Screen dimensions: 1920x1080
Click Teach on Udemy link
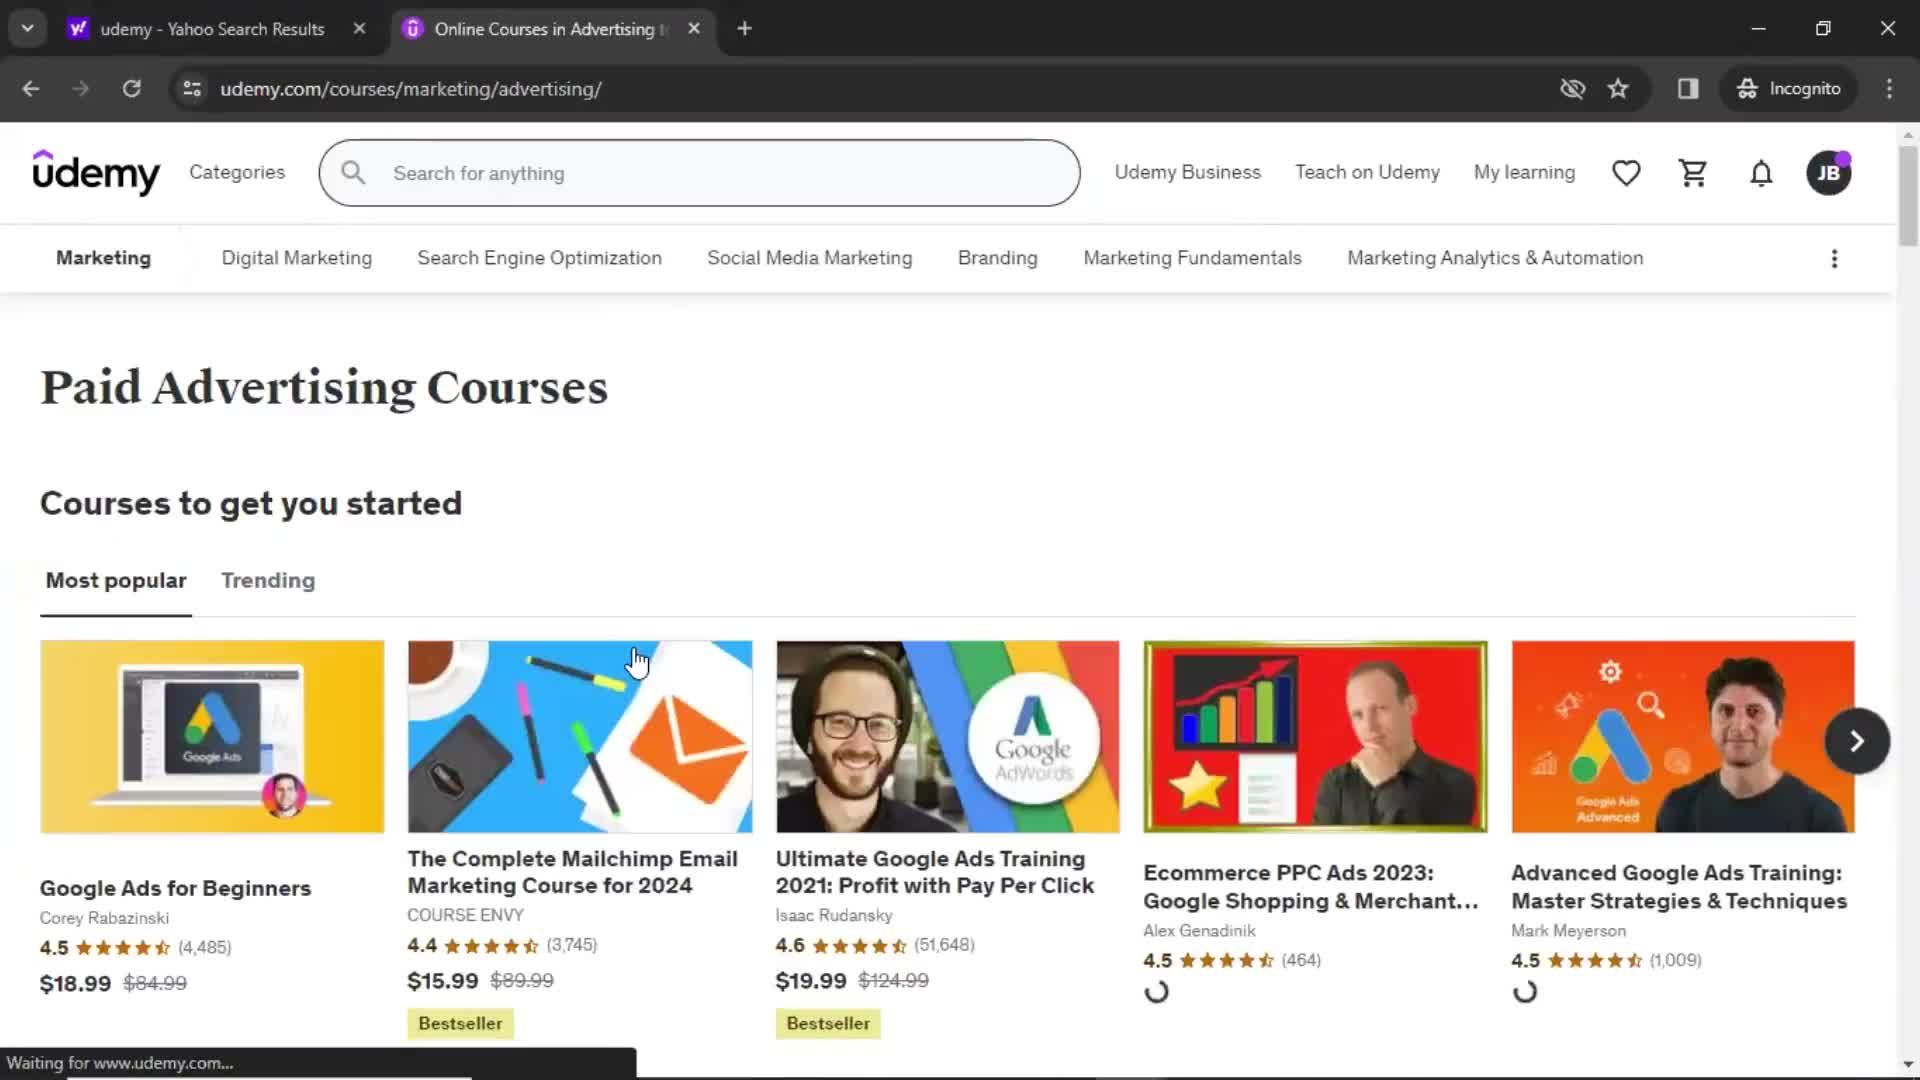point(1367,171)
